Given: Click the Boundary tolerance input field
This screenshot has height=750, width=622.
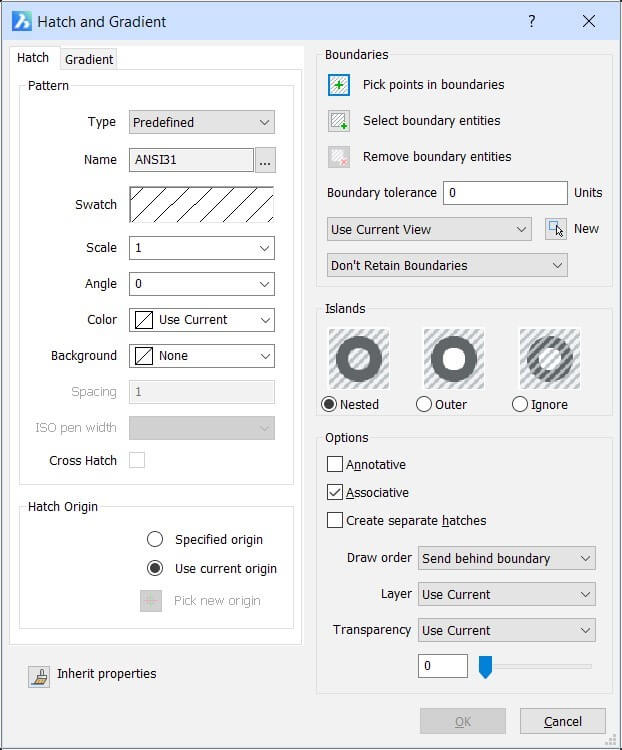Looking at the screenshot, I should pos(505,193).
